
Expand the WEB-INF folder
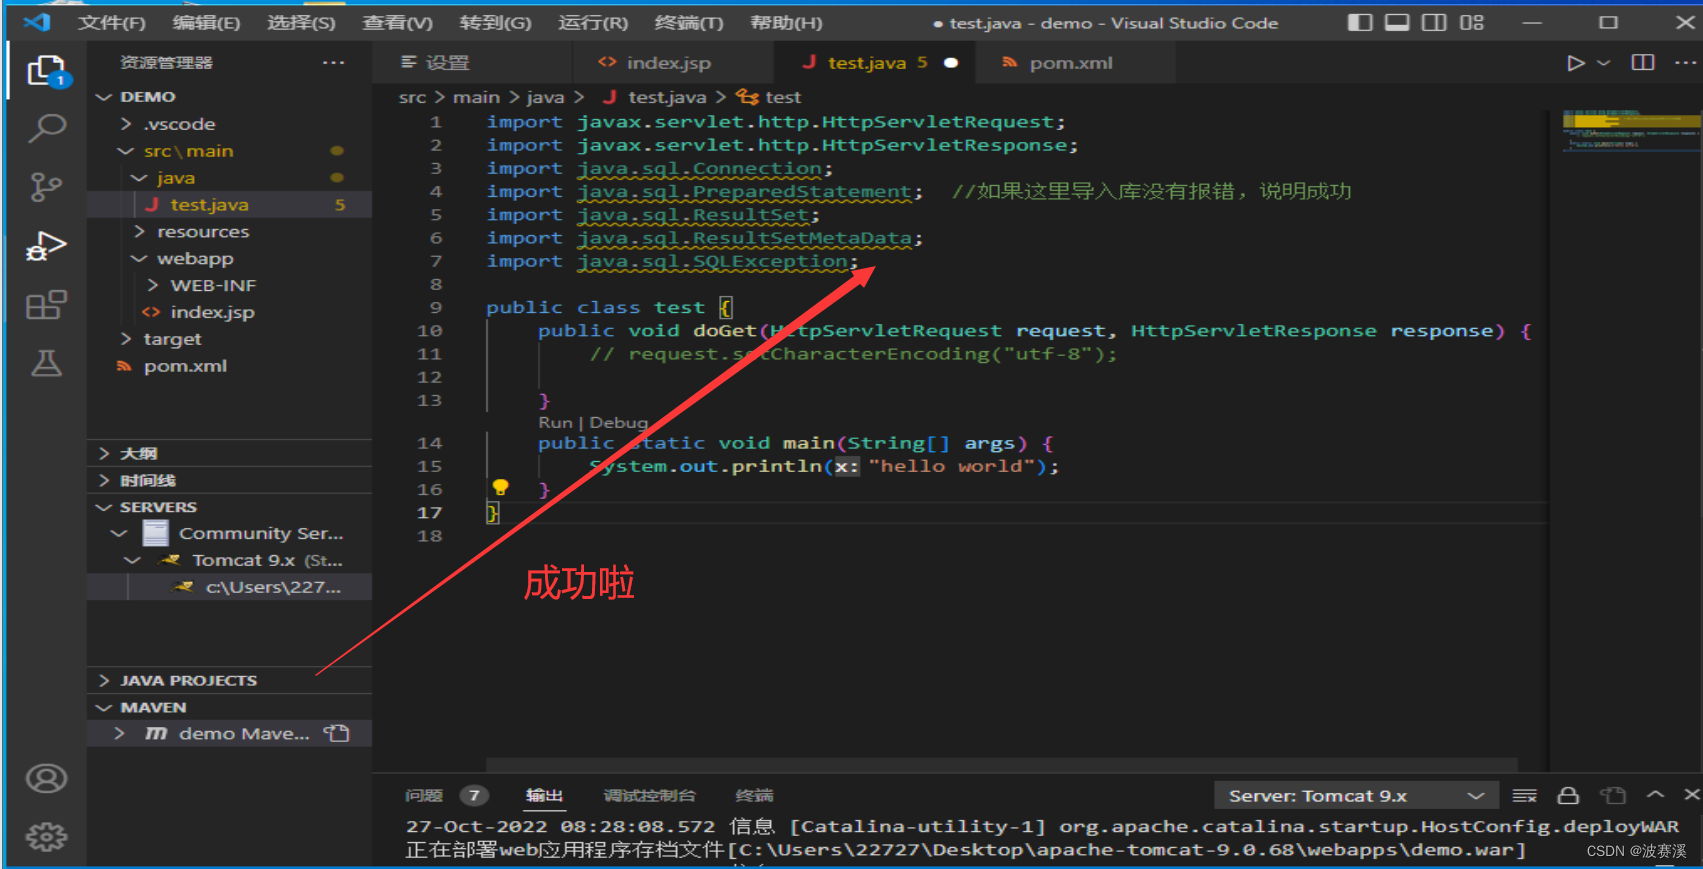point(230,286)
